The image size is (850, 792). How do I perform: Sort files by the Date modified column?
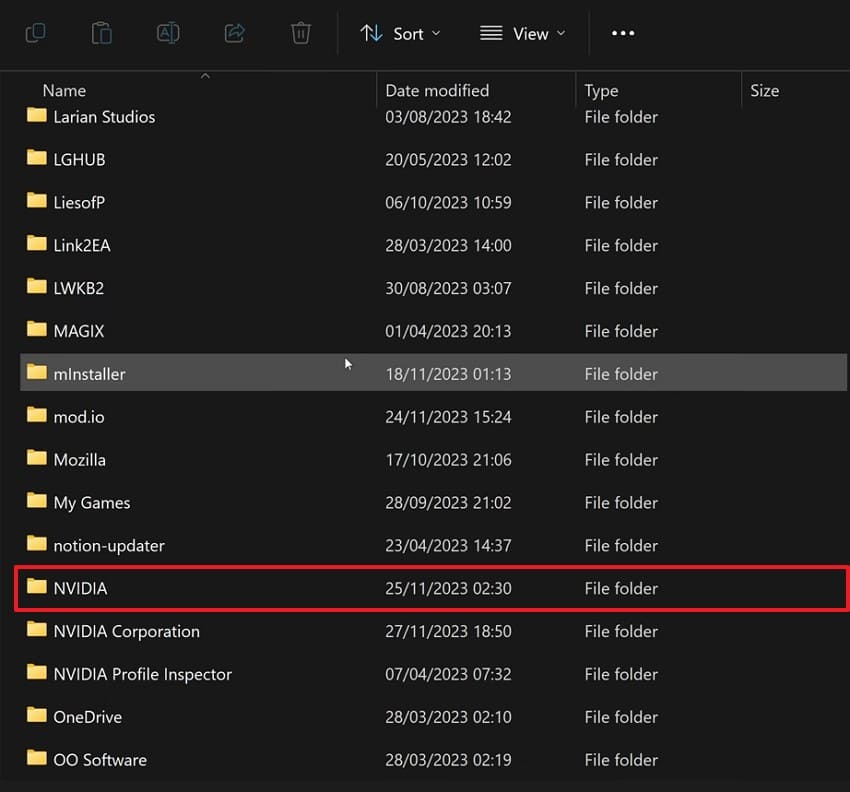[x=436, y=90]
